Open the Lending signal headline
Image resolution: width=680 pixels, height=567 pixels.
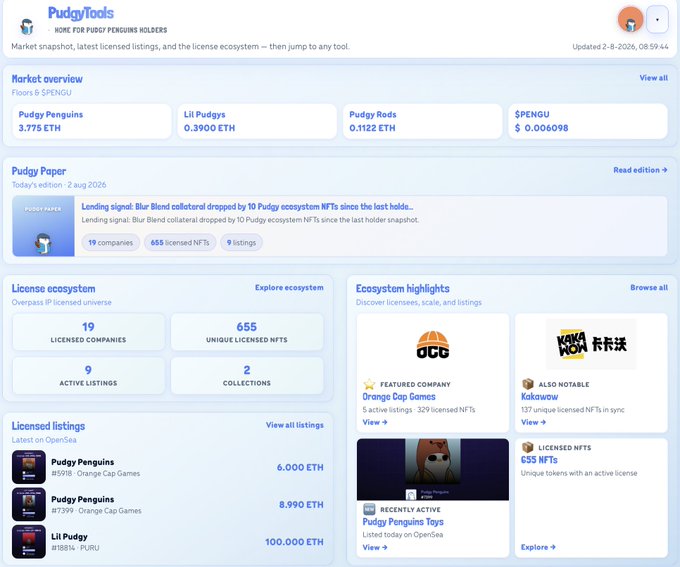(x=247, y=206)
